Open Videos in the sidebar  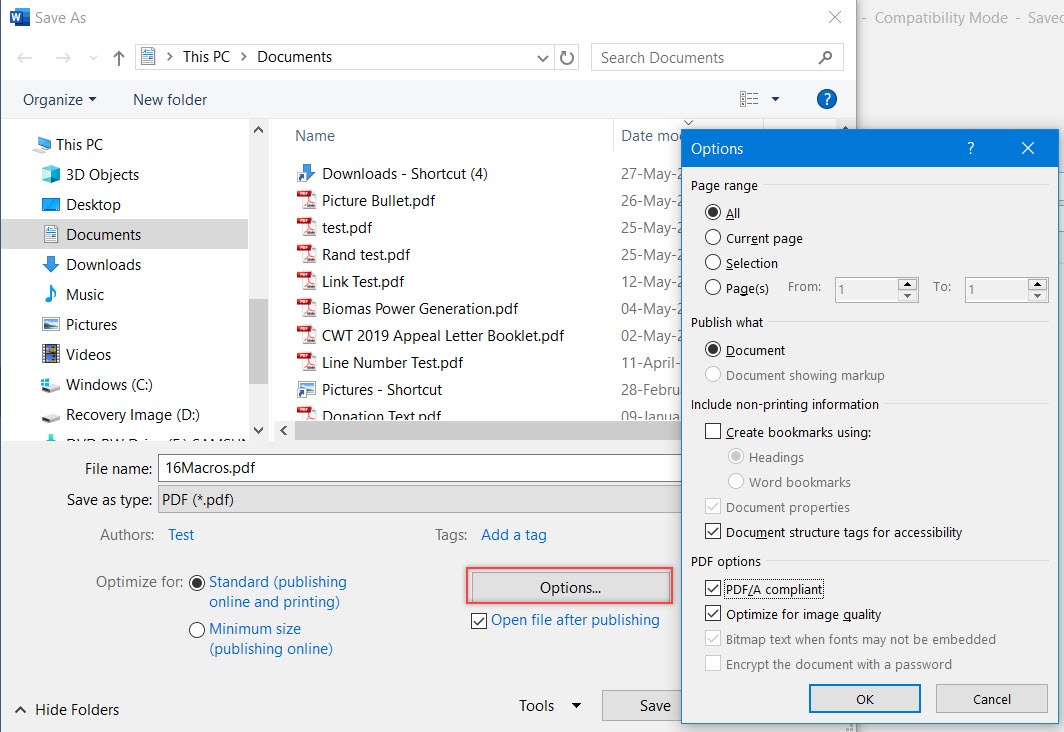pyautogui.click(x=88, y=354)
